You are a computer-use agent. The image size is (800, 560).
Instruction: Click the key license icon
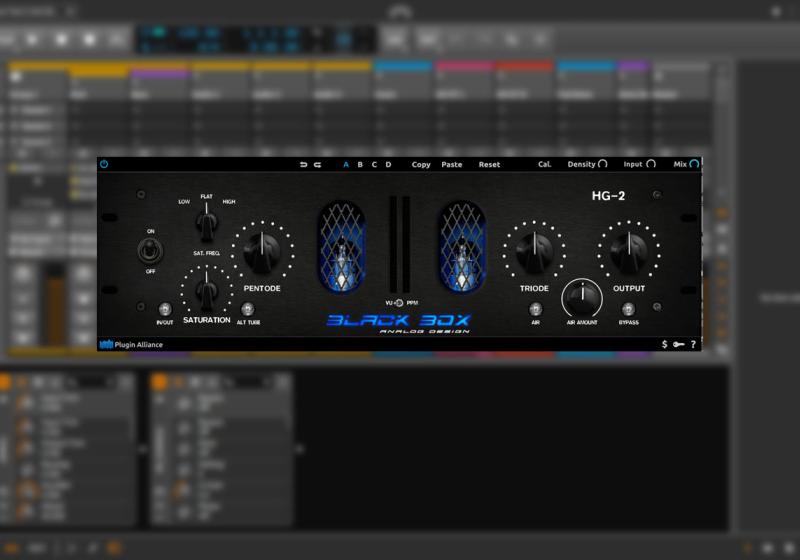pyautogui.click(x=679, y=344)
